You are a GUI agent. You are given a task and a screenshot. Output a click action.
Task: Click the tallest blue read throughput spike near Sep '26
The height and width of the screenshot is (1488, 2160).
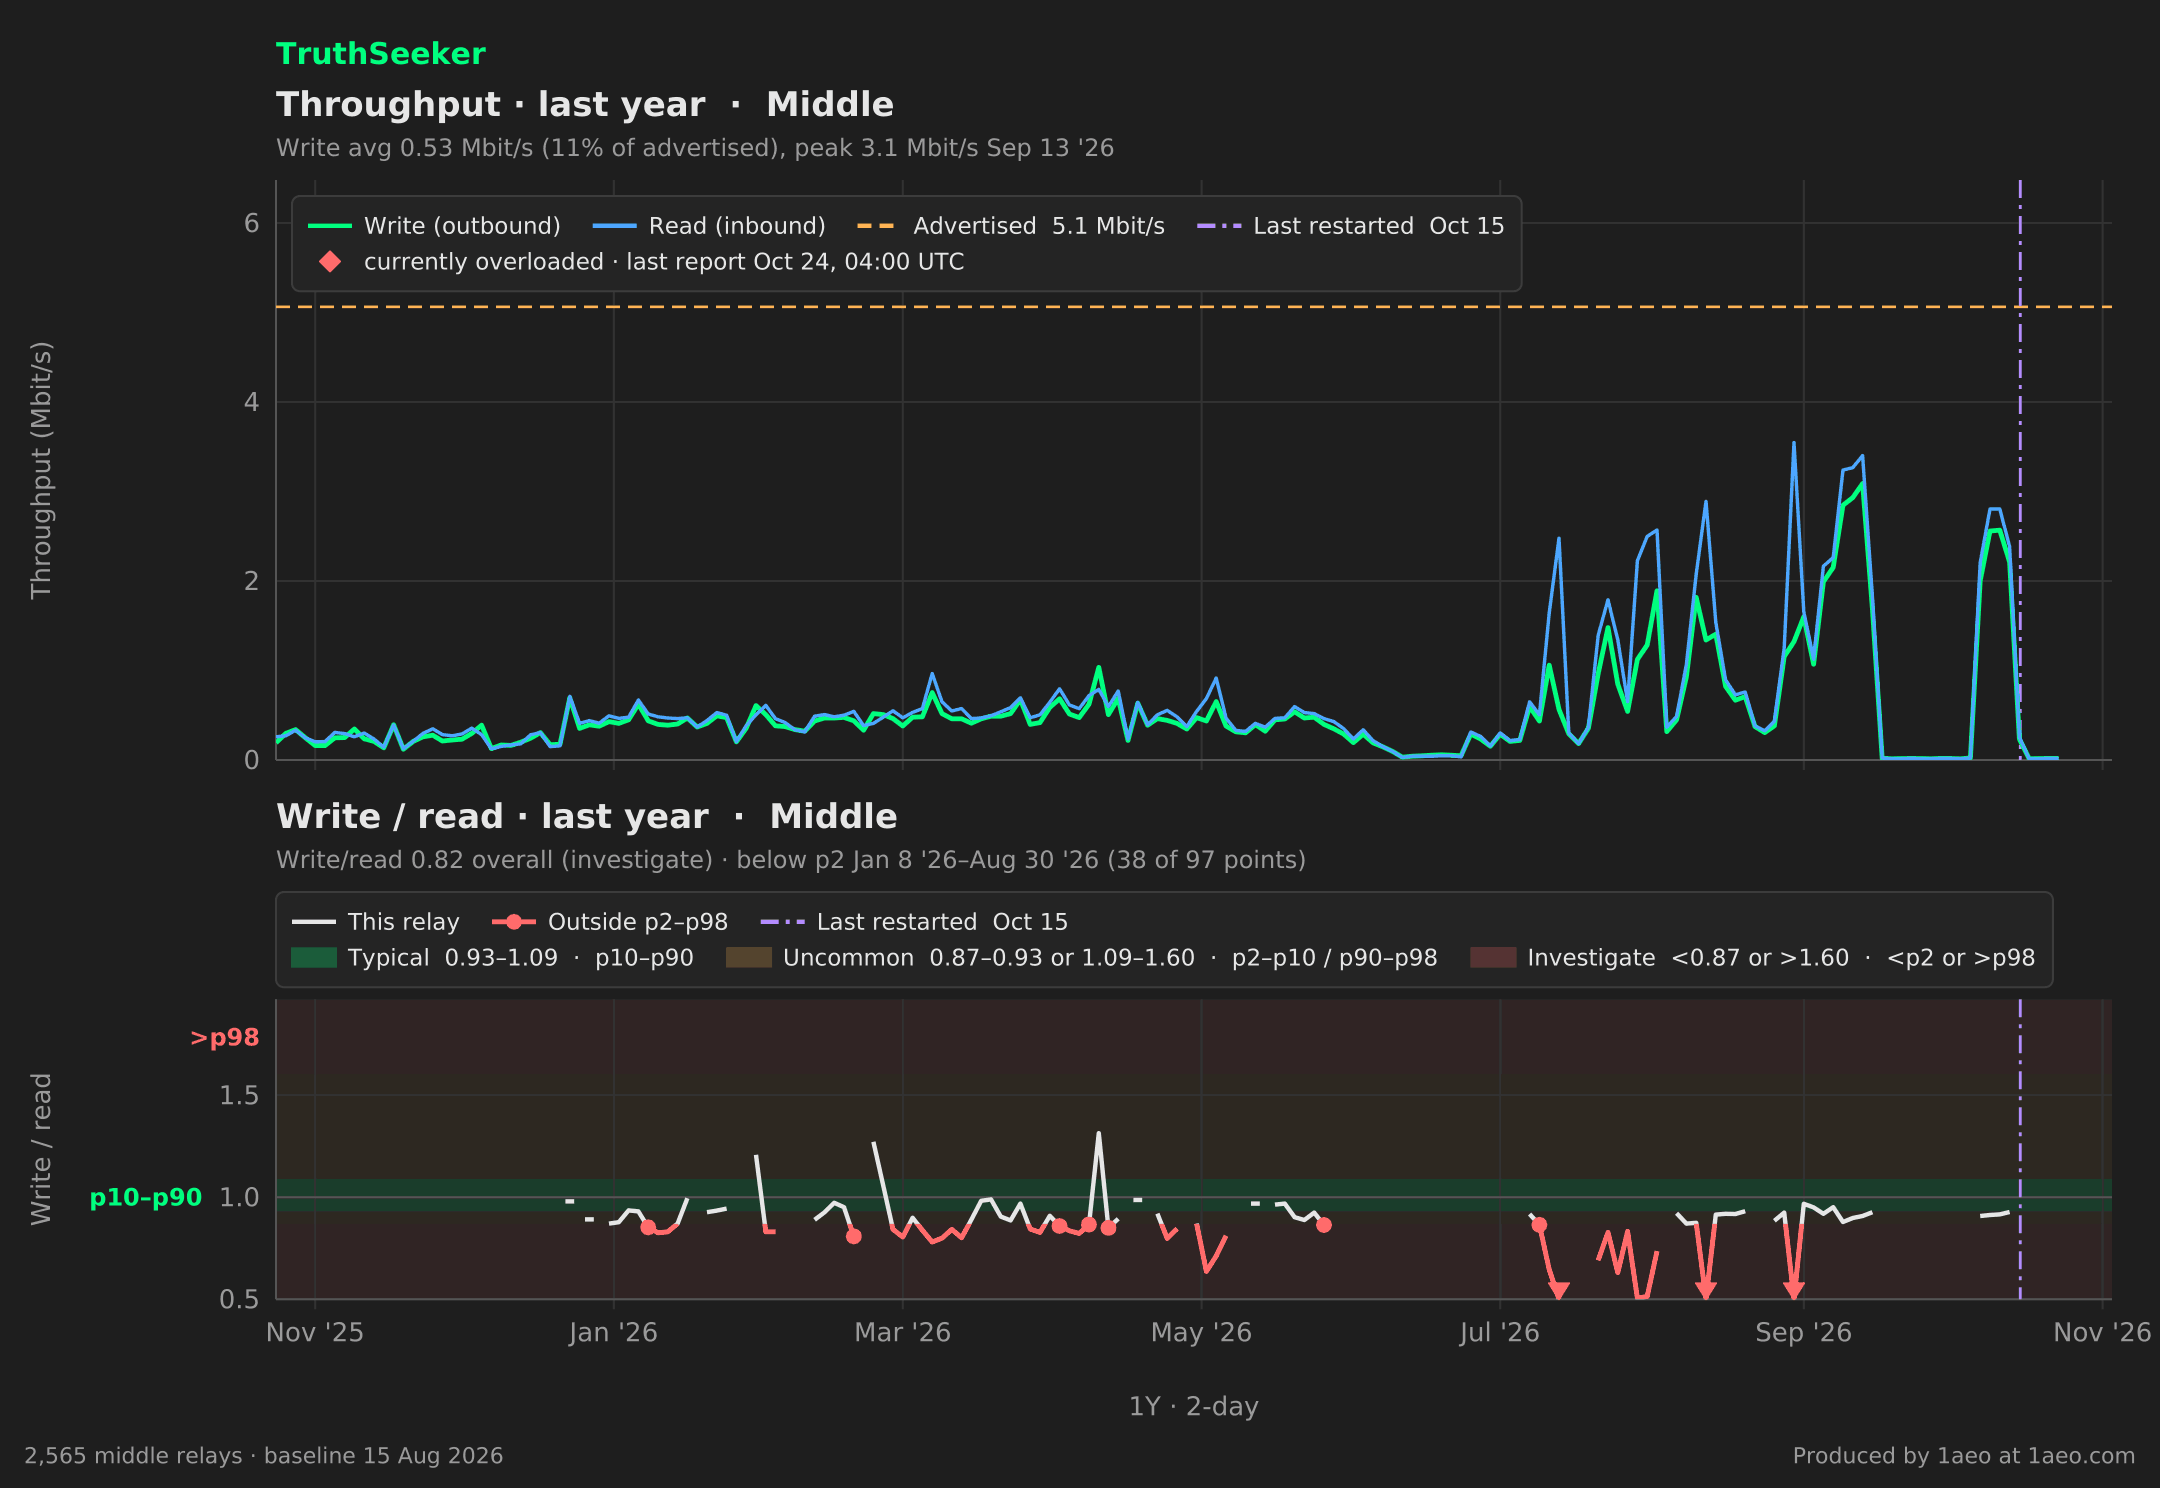1794,445
